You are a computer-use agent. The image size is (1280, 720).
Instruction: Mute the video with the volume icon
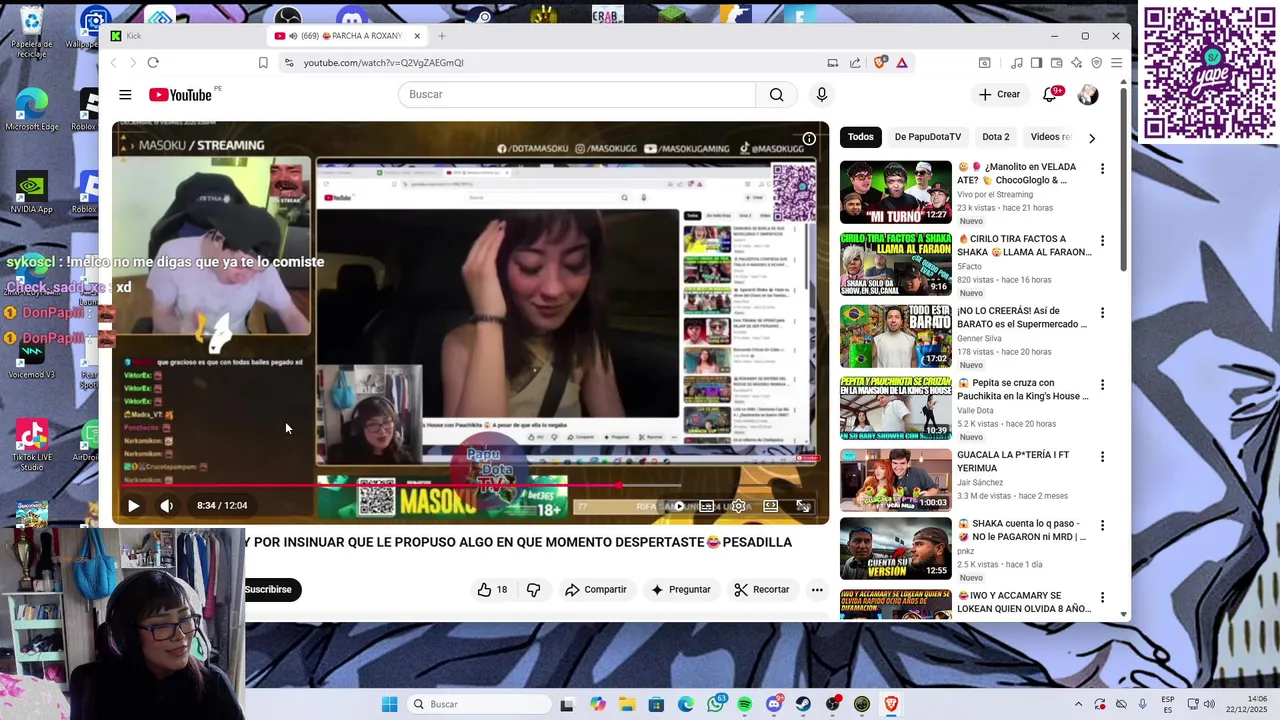click(166, 506)
